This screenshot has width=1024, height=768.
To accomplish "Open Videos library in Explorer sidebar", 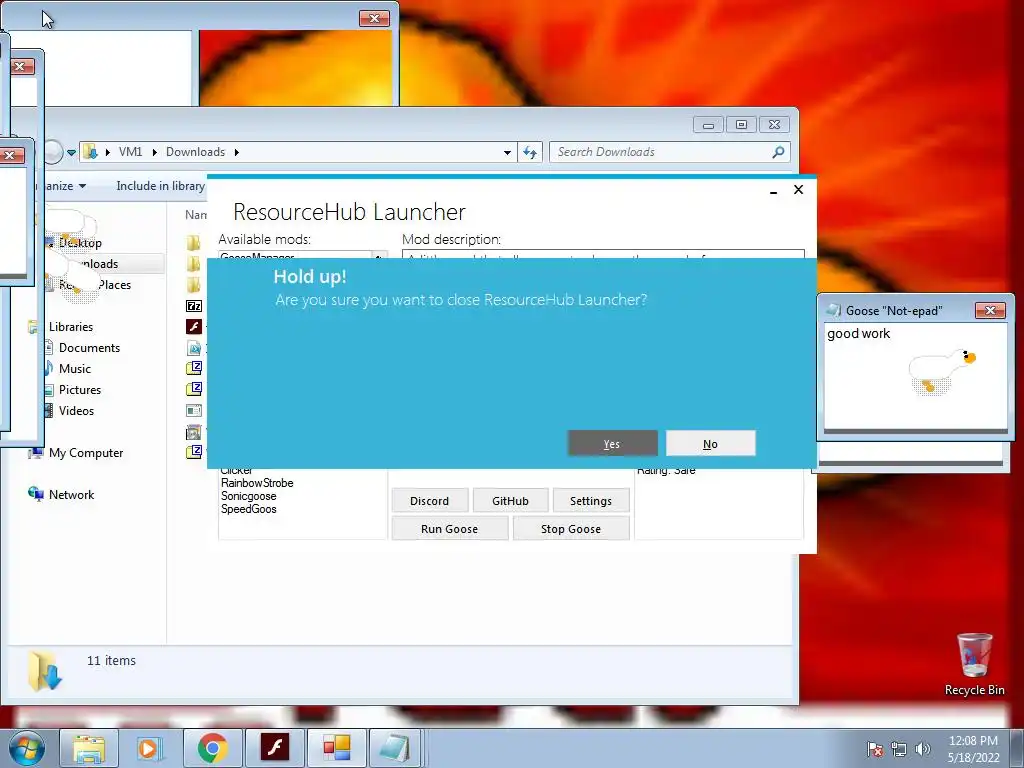I will pyautogui.click(x=76, y=410).
